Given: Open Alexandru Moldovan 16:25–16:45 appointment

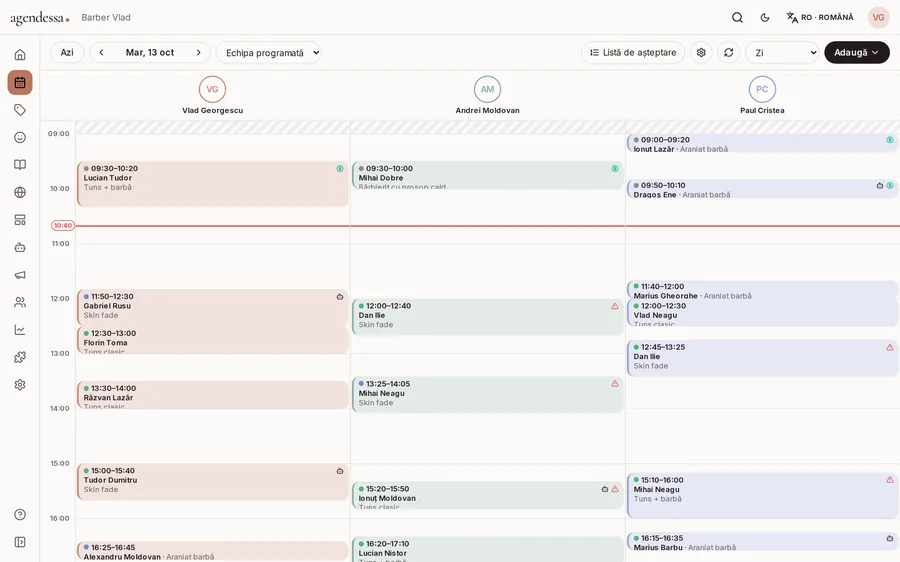Looking at the screenshot, I should pyautogui.click(x=213, y=551).
